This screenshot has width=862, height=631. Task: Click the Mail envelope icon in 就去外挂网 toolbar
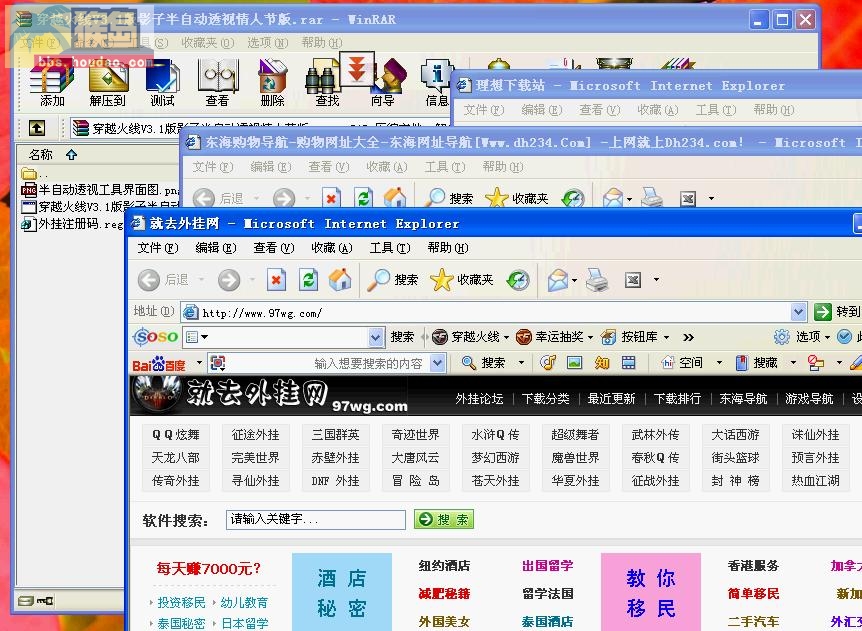point(558,280)
